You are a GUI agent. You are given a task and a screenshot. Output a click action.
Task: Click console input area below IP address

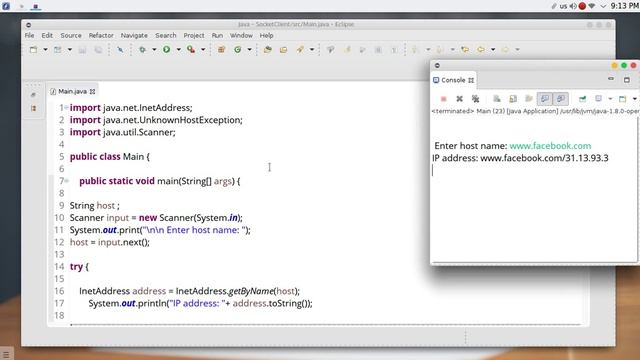pyautogui.click(x=534, y=171)
